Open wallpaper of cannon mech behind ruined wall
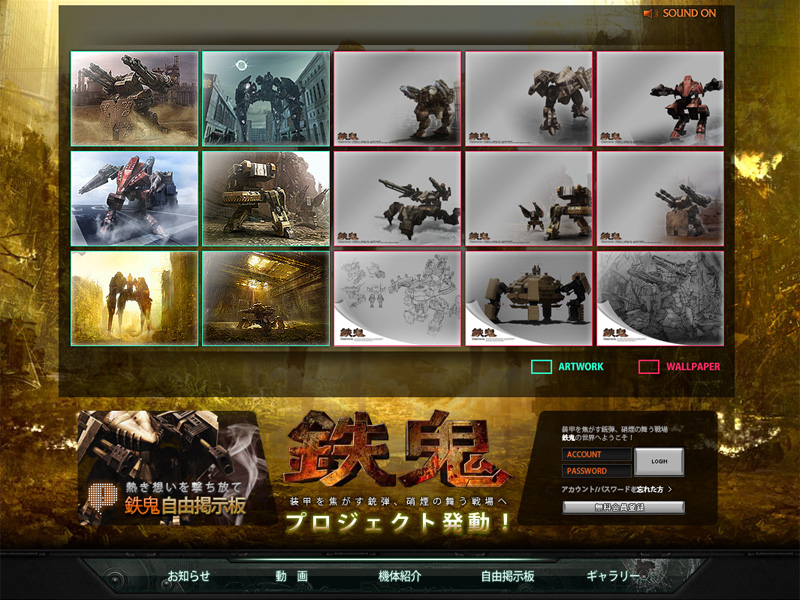The height and width of the screenshot is (600, 800). pos(660,198)
